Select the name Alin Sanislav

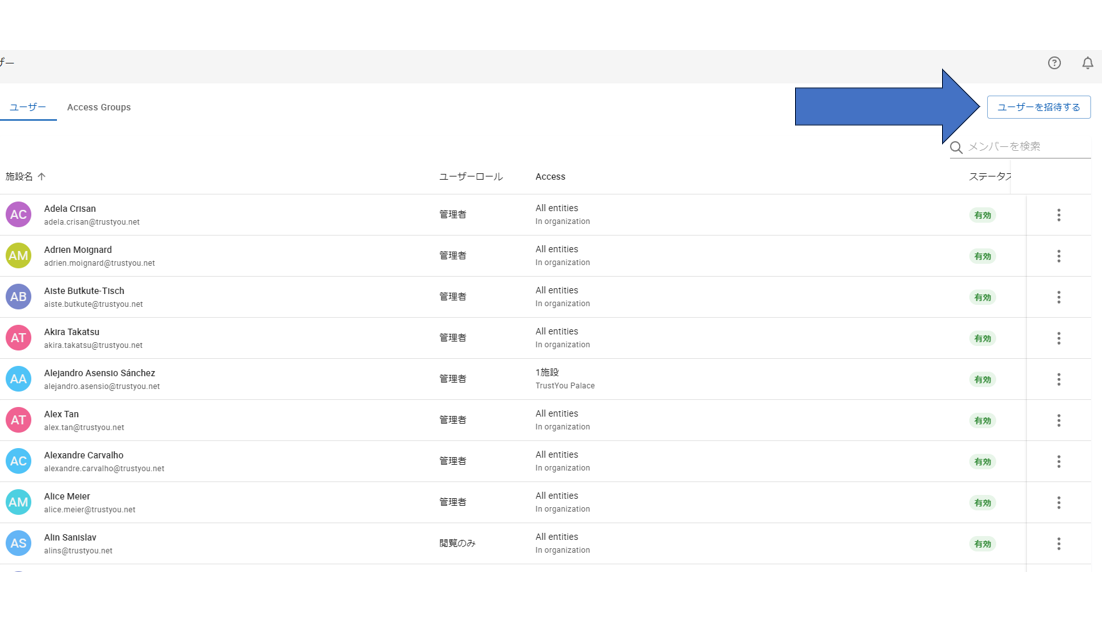pos(70,538)
